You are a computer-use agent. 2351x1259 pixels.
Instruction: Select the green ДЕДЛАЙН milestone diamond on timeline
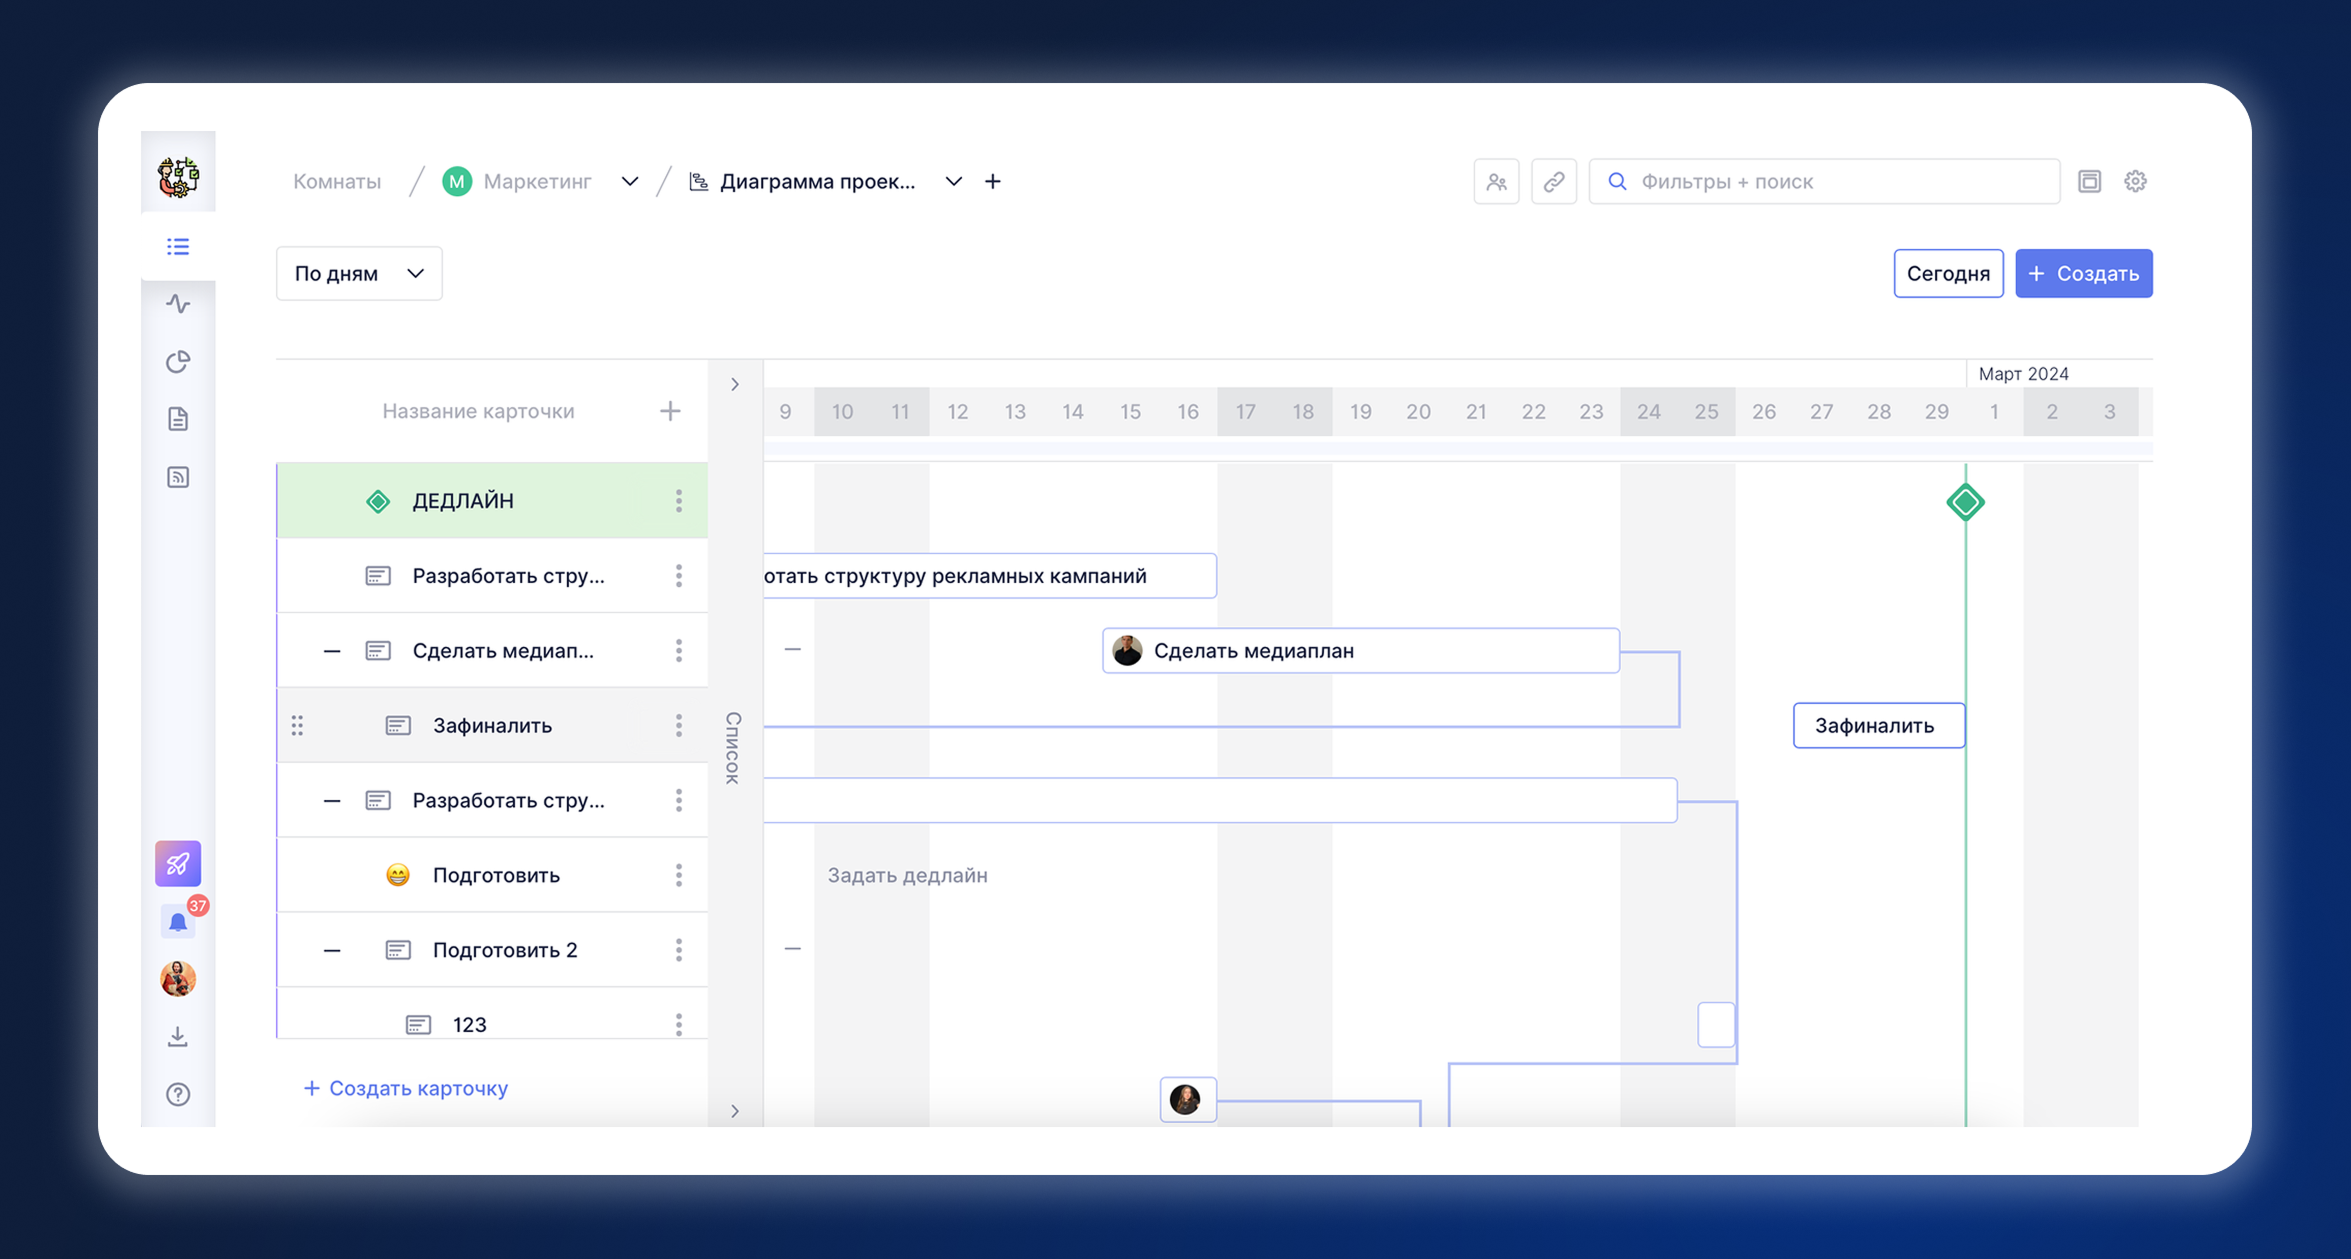1965,502
